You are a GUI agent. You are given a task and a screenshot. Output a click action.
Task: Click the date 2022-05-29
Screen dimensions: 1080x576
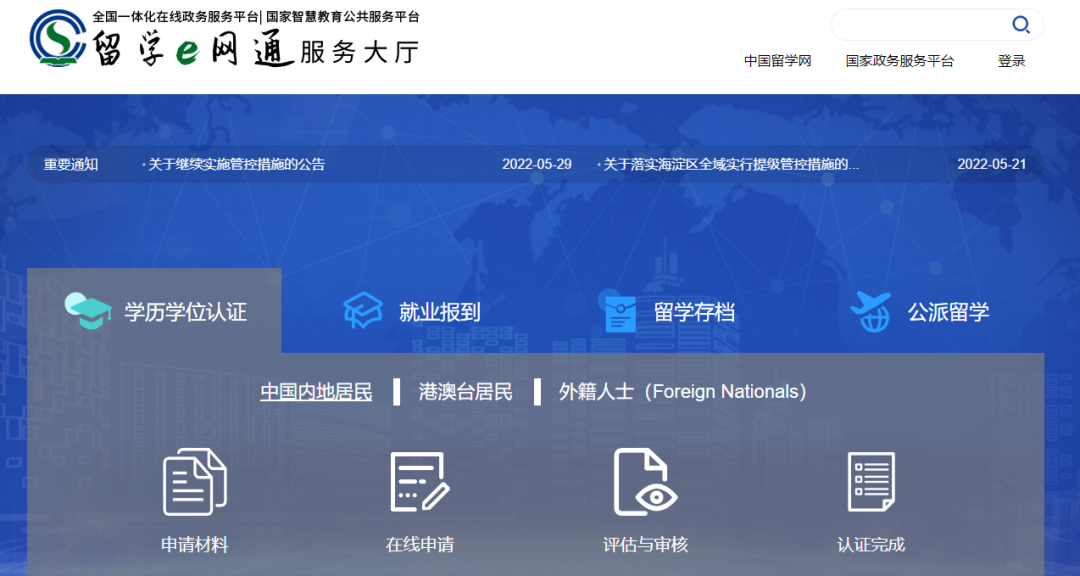coord(537,165)
